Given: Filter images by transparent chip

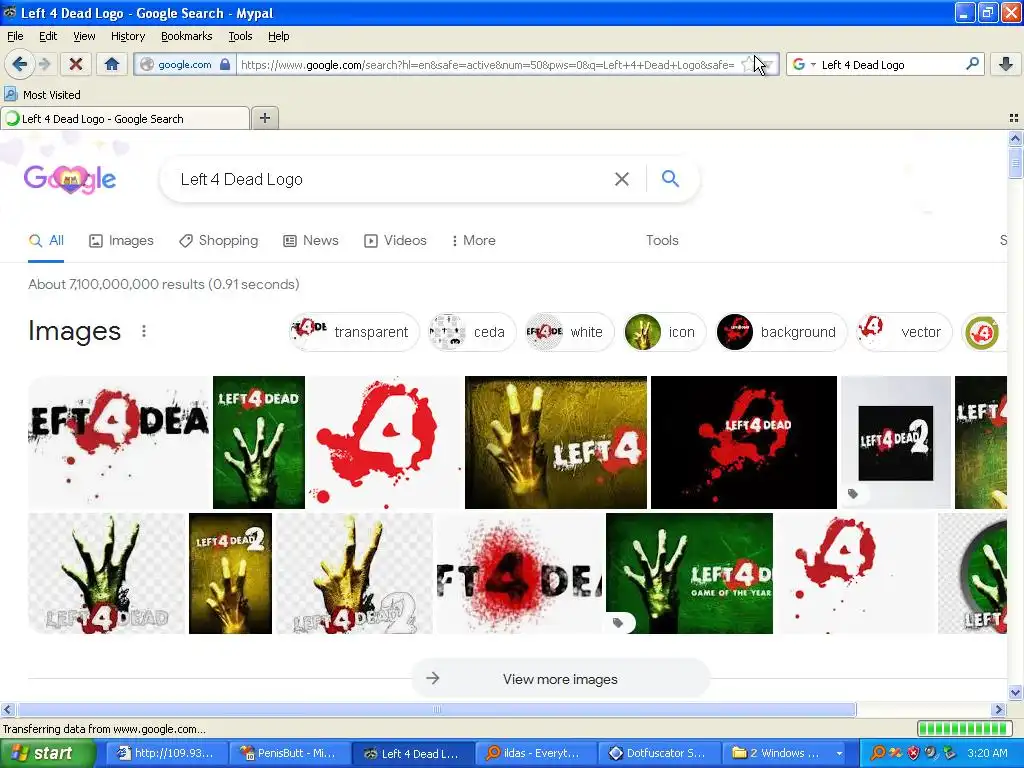Looking at the screenshot, I should (x=353, y=332).
